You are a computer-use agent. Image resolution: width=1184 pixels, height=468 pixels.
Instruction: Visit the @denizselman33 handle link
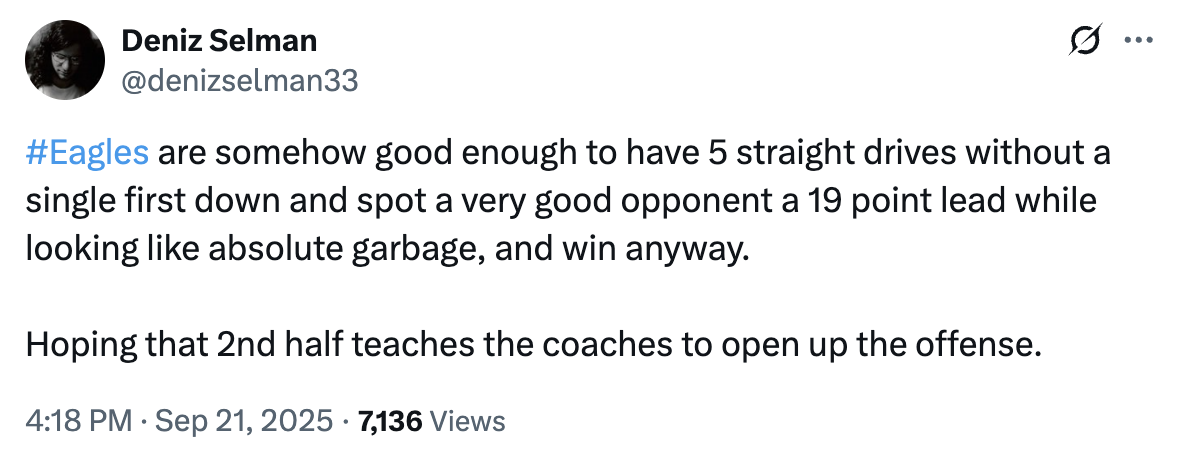[239, 80]
